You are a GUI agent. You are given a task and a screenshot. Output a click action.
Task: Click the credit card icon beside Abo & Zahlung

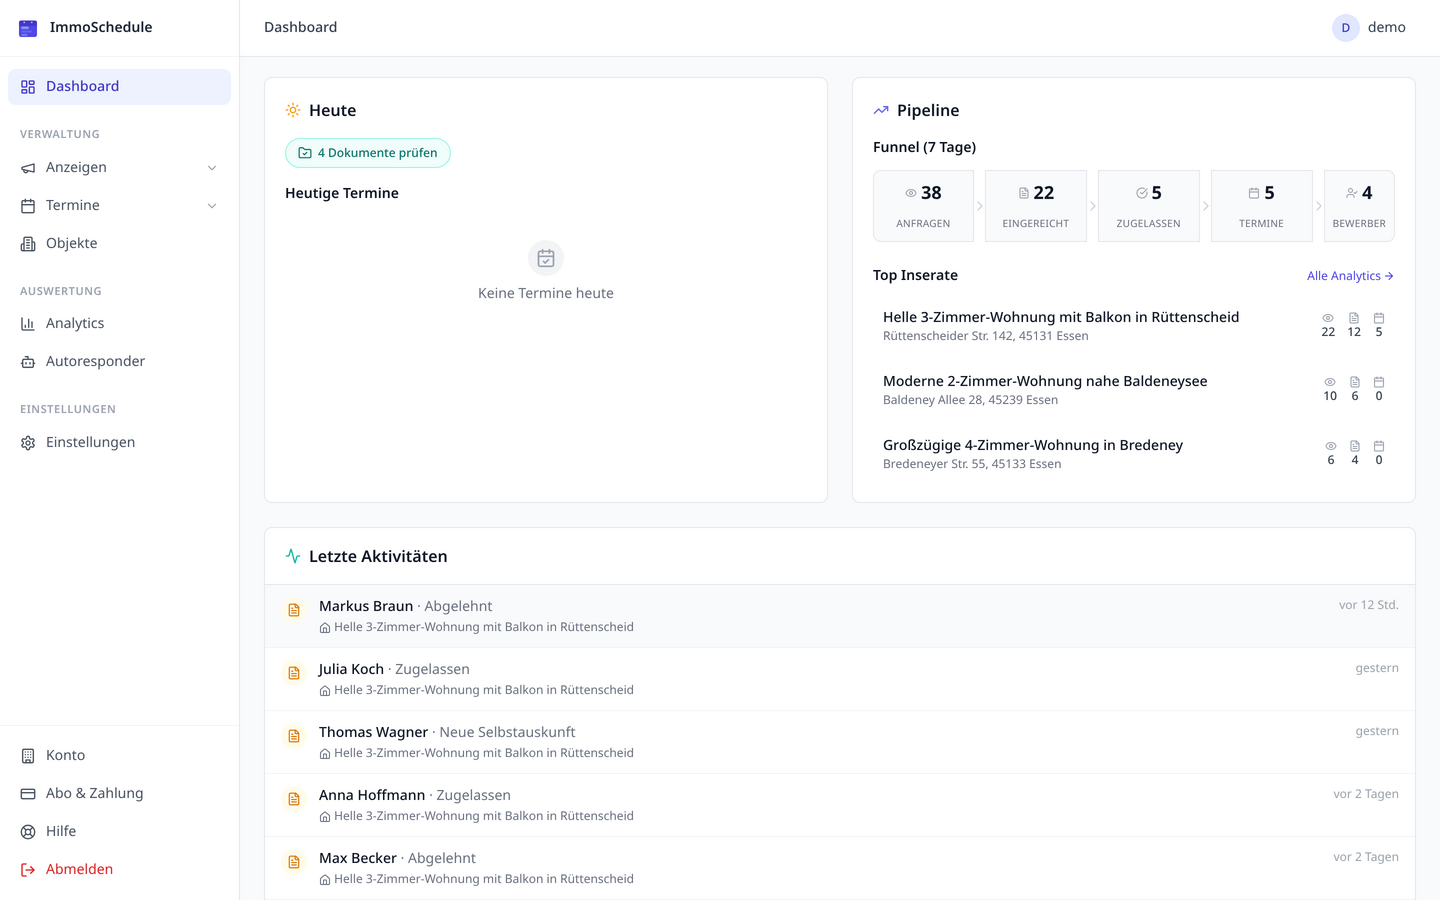tap(27, 793)
